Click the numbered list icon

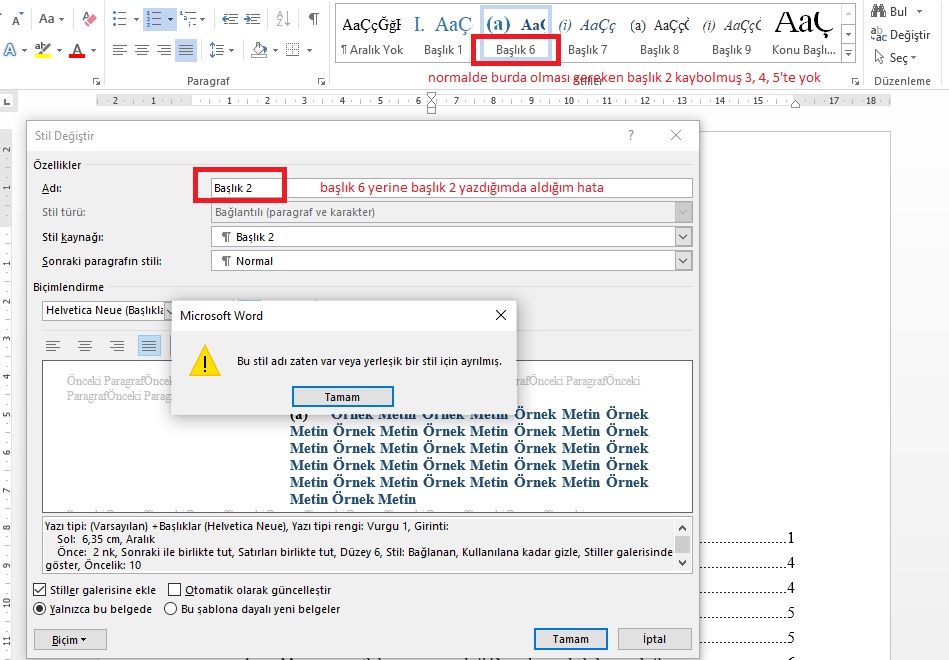click(154, 19)
